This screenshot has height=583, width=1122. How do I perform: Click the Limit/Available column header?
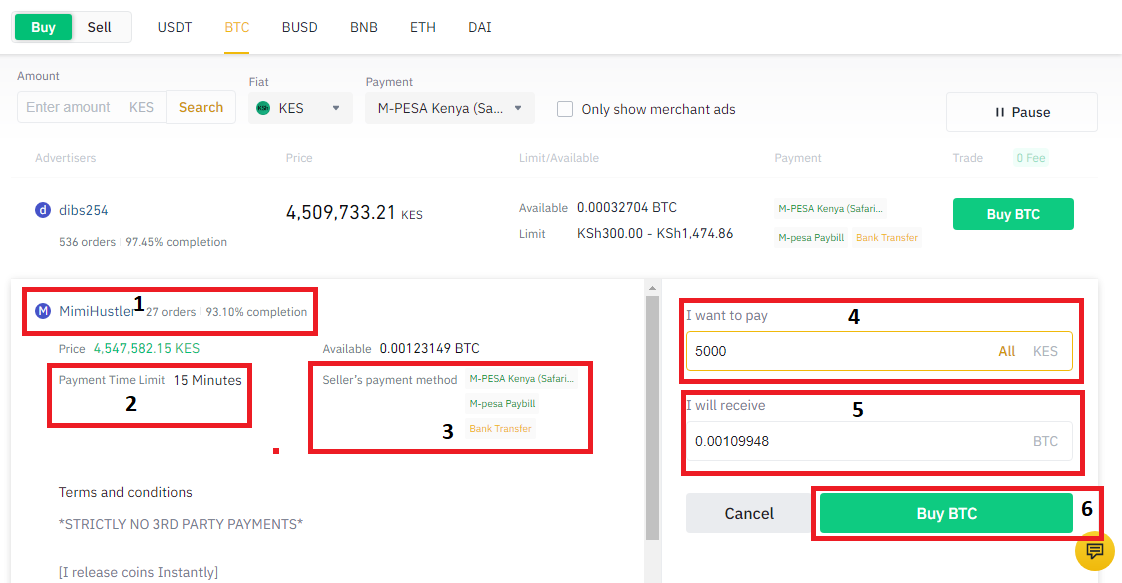point(559,158)
